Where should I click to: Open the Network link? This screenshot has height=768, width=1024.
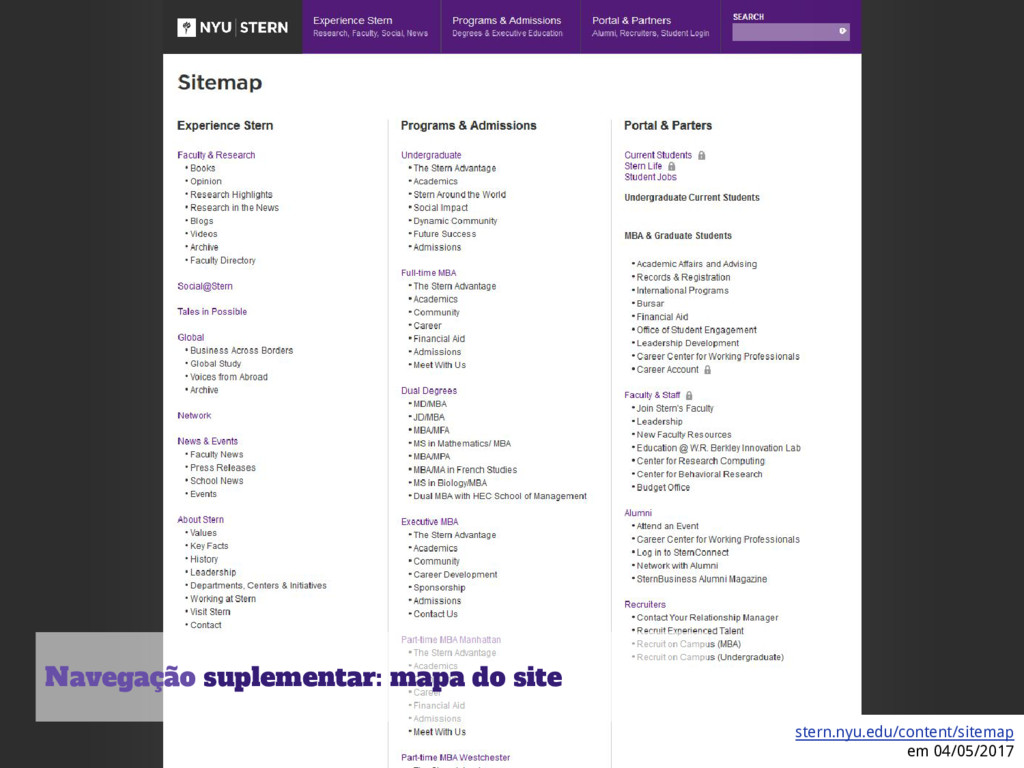194,415
